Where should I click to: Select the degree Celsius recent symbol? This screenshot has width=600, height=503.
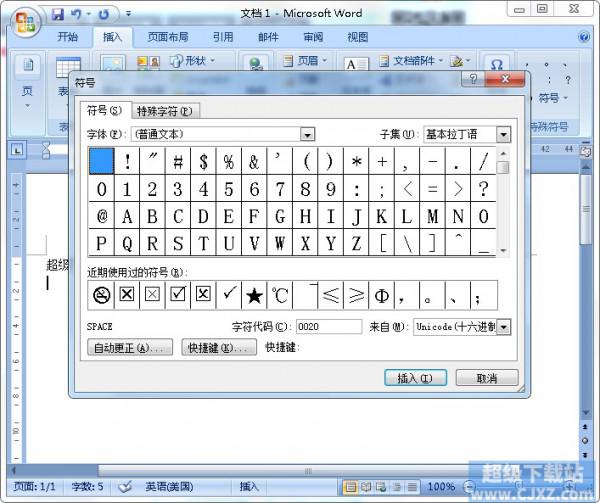coord(280,295)
